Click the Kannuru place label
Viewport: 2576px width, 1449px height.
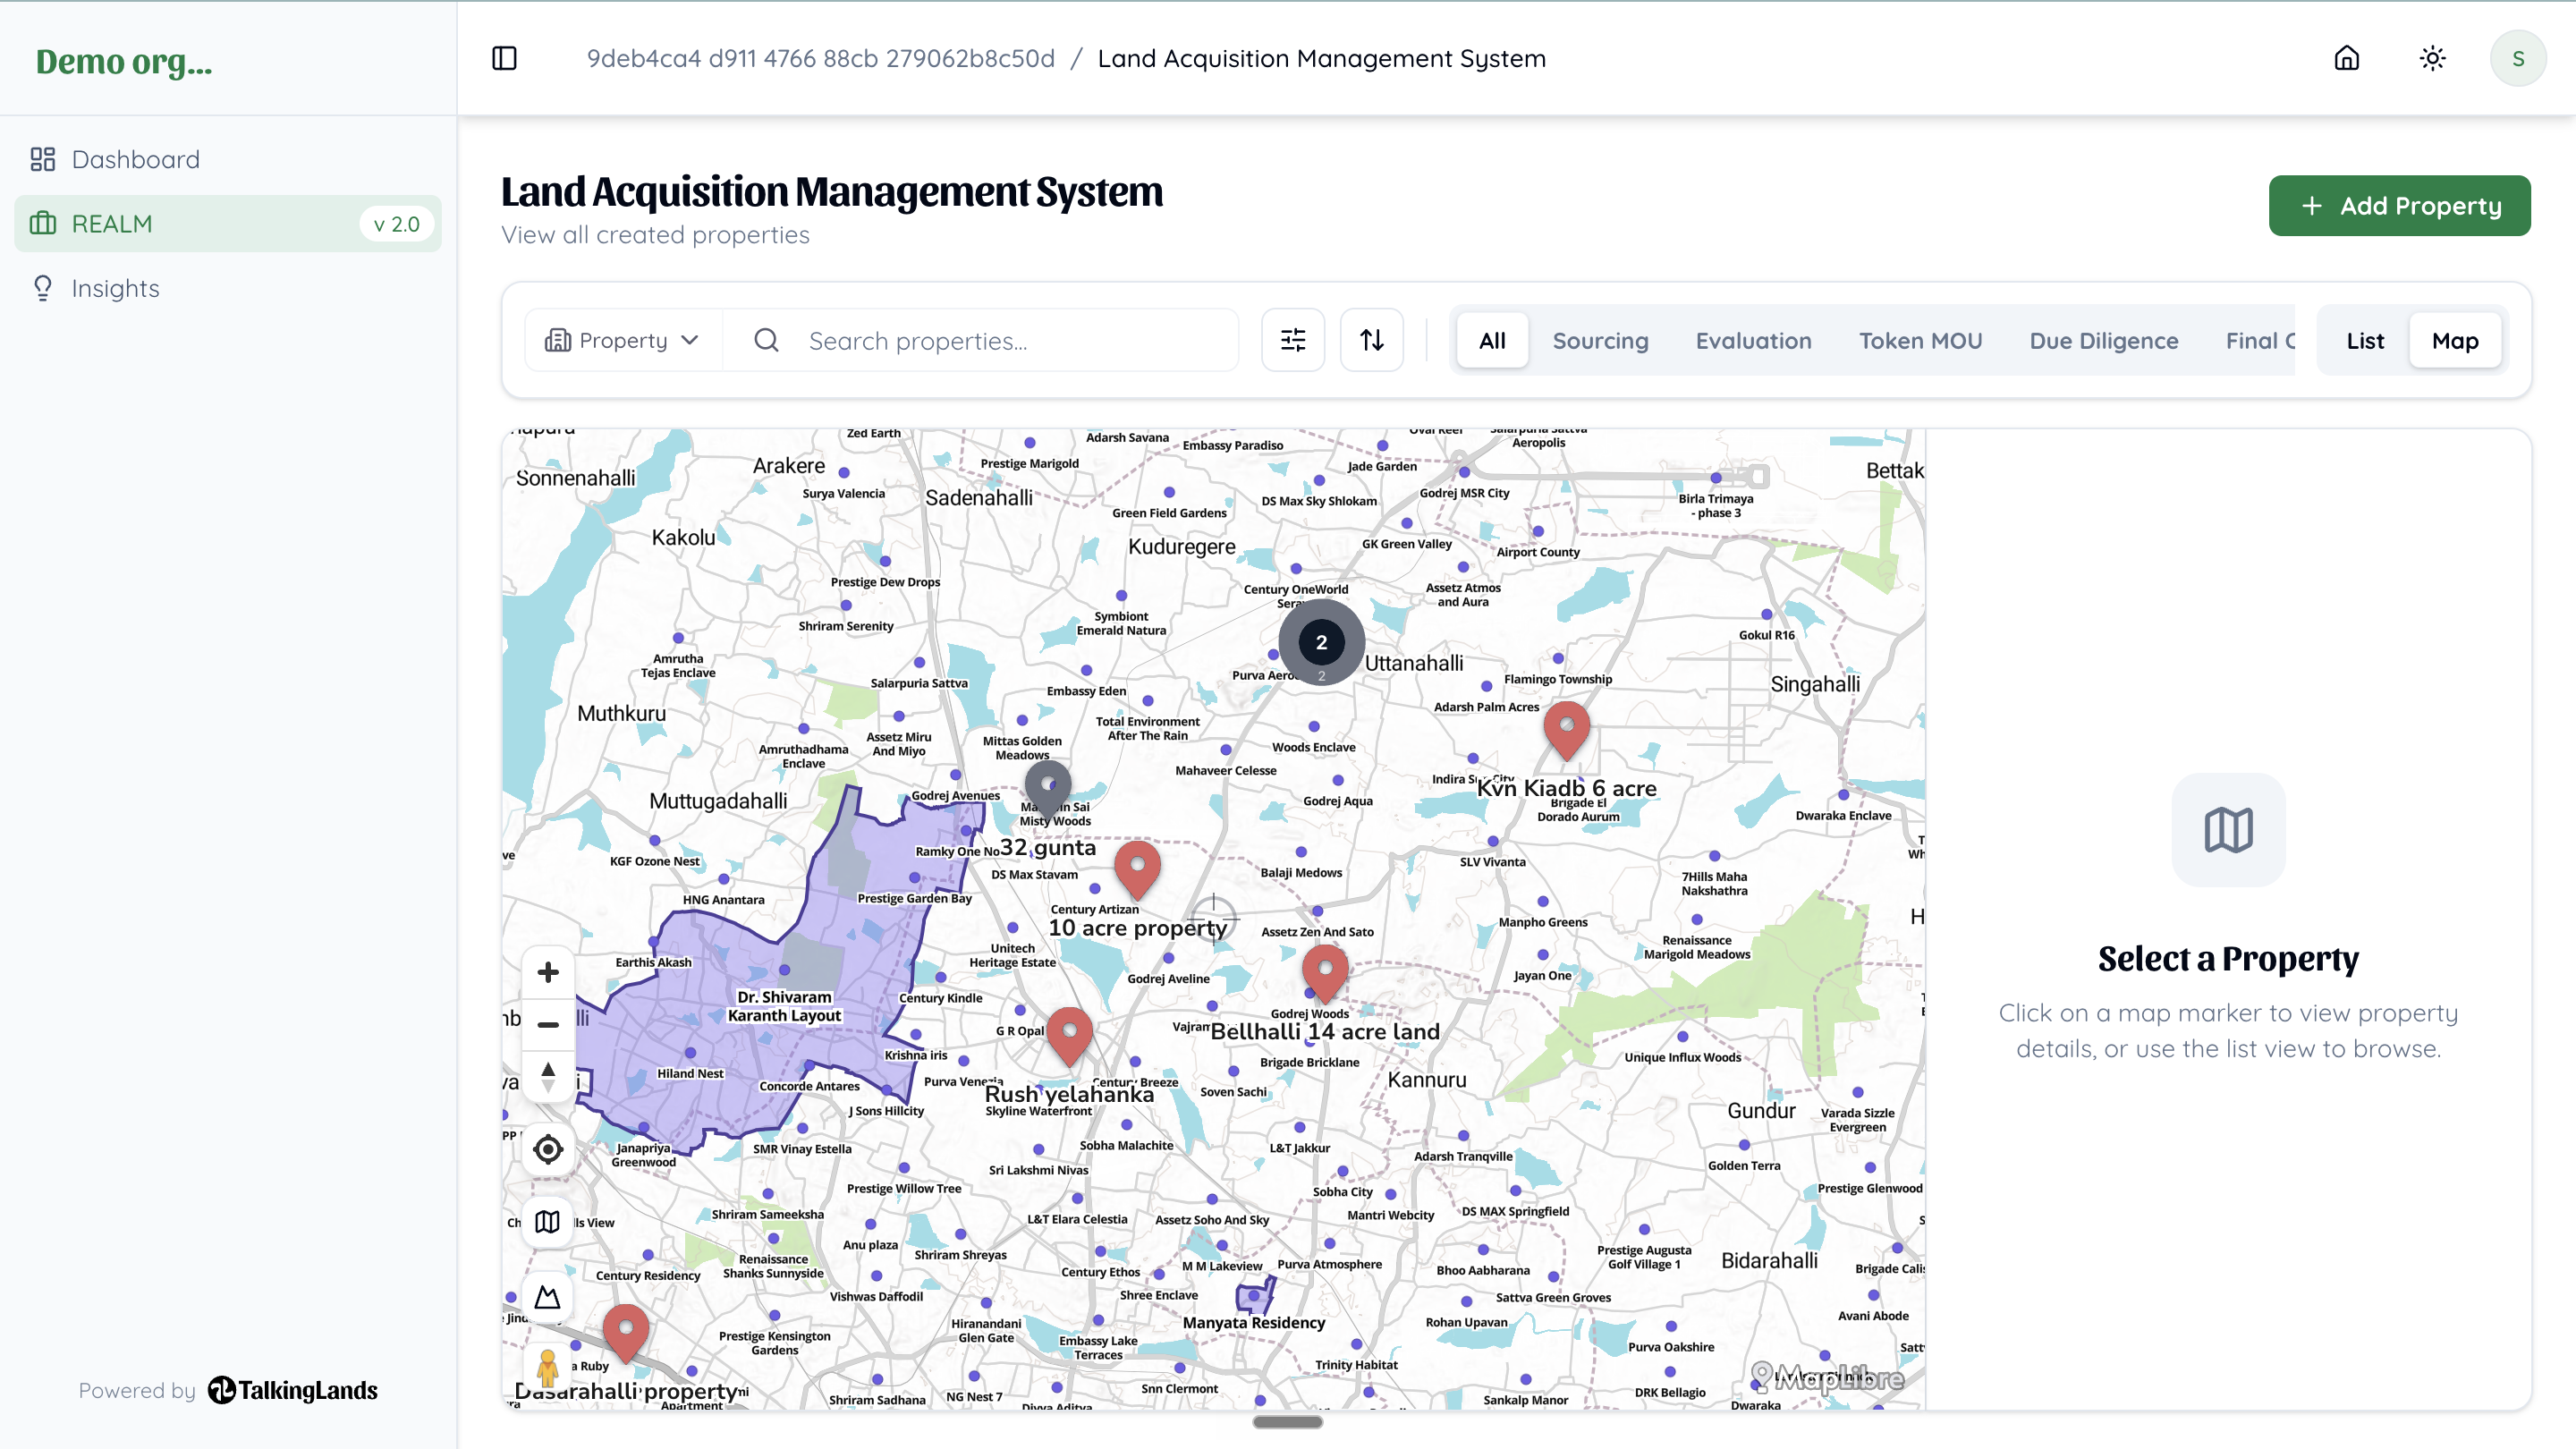[x=1427, y=1080]
